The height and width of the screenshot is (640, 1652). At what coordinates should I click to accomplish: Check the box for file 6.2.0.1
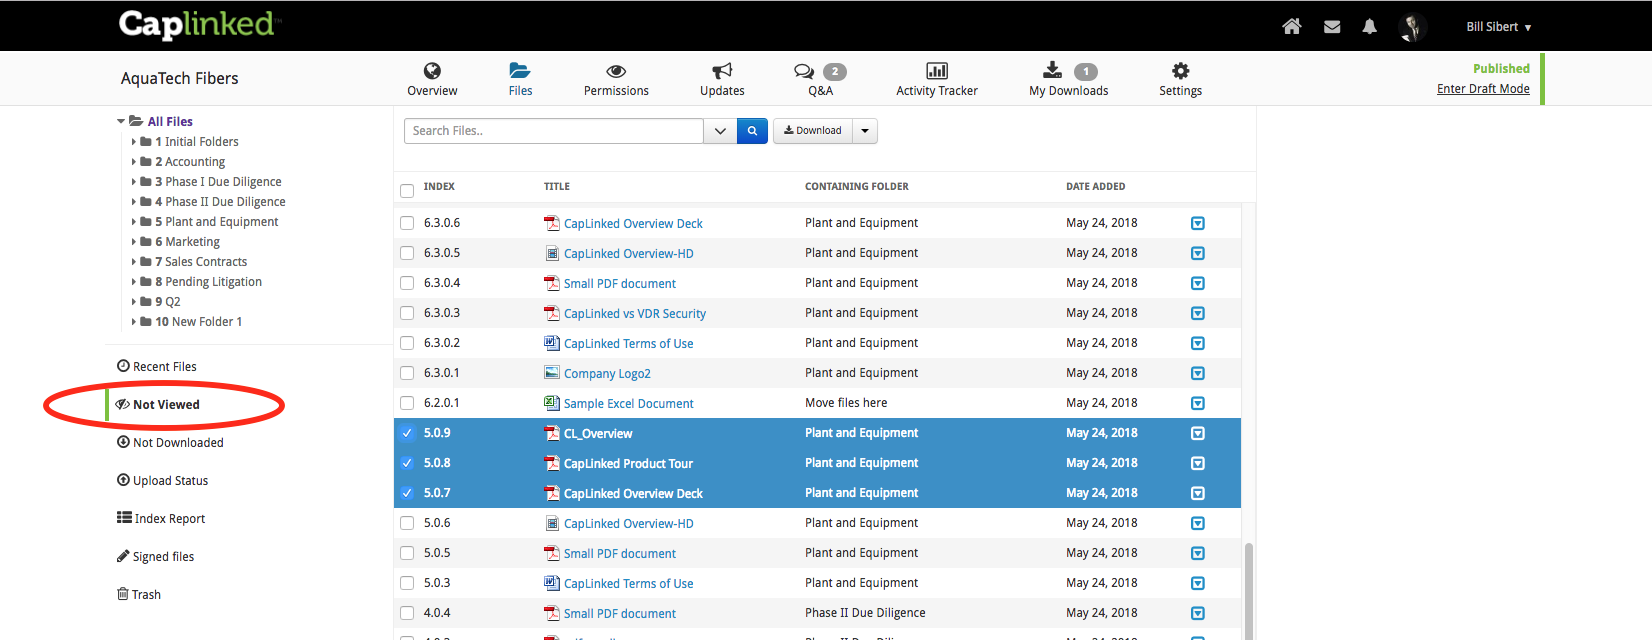pos(407,403)
